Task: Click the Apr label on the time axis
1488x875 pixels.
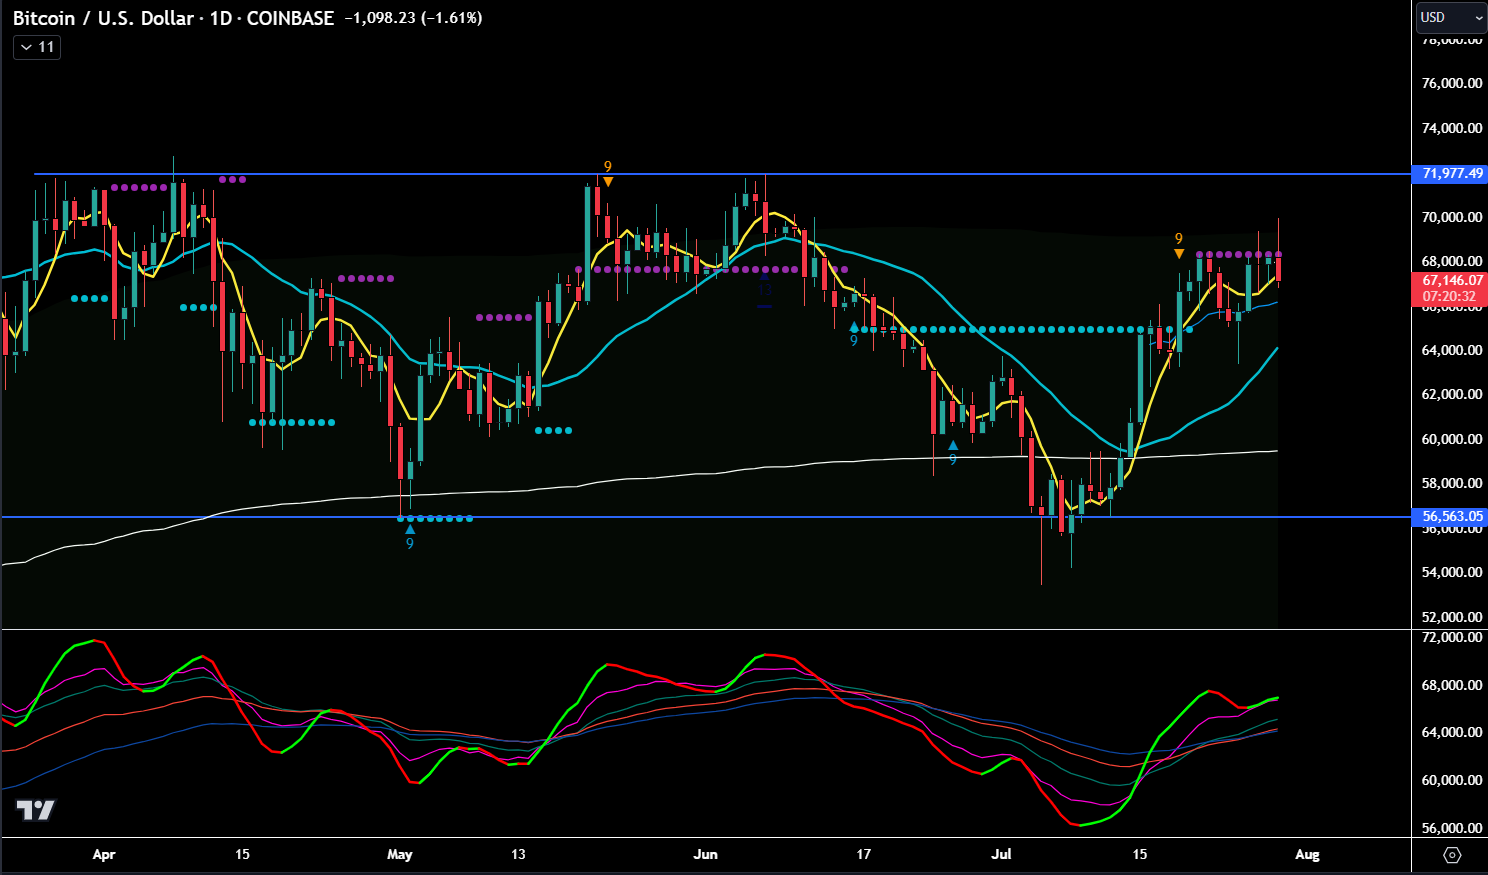Action: pos(103,854)
